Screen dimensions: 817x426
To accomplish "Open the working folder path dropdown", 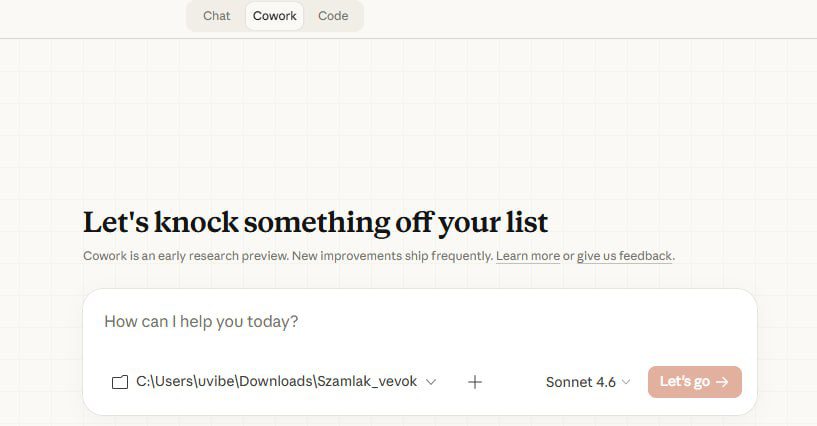I will tap(275, 382).
